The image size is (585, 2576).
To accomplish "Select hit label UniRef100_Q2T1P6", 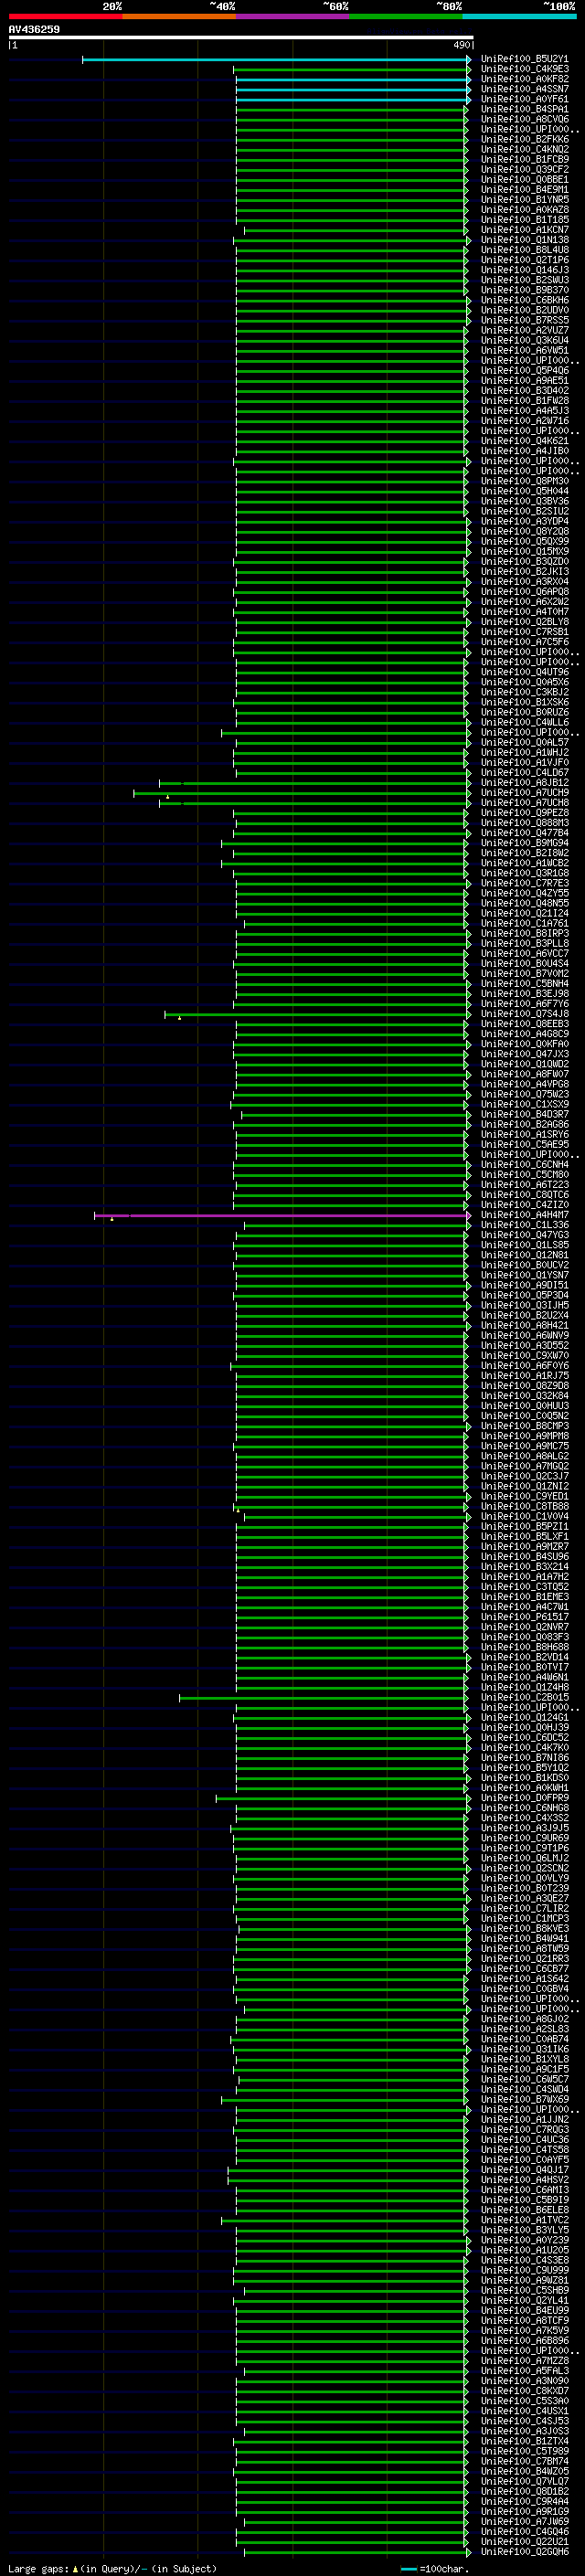I will [524, 260].
